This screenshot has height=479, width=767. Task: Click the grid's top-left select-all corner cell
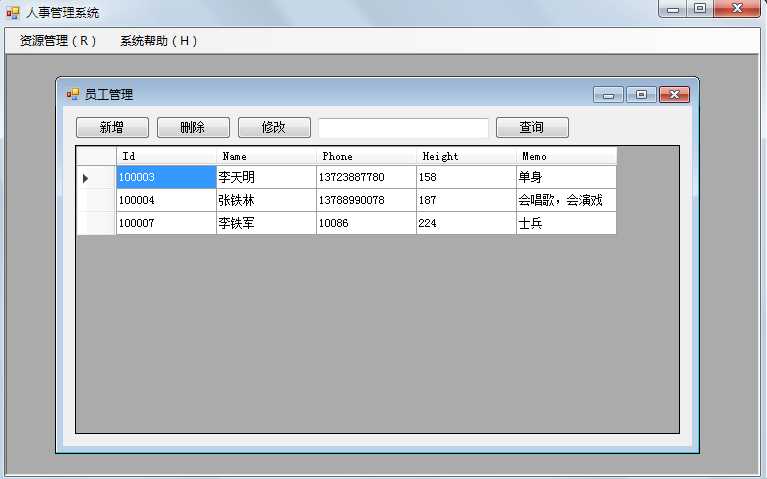point(96,156)
